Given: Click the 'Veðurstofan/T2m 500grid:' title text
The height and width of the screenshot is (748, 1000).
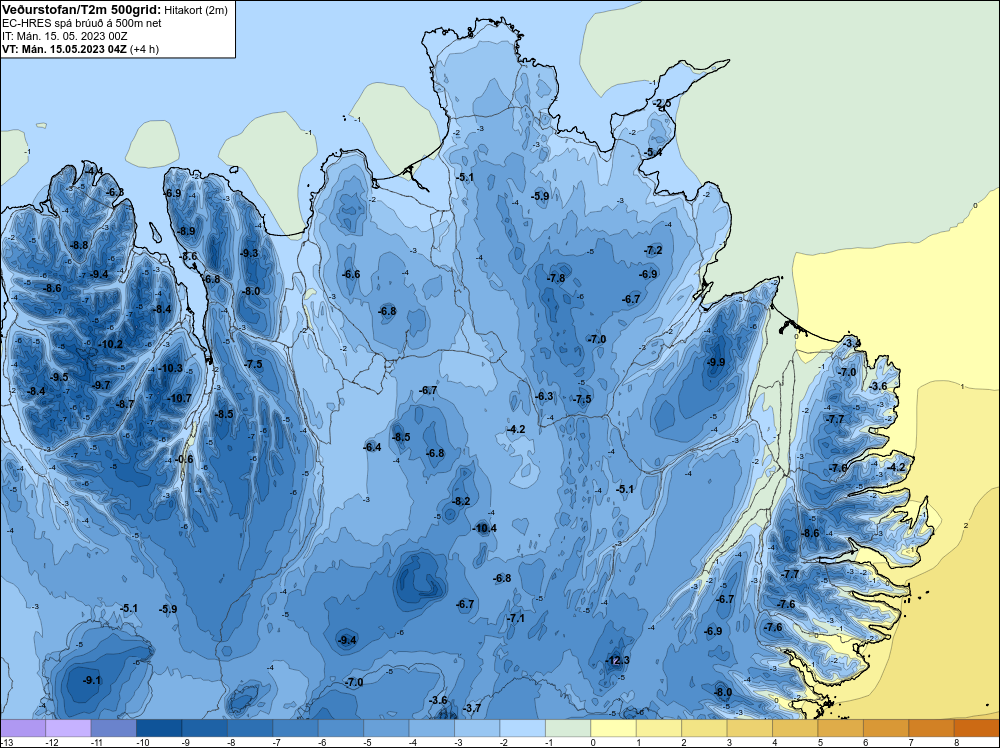Looking at the screenshot, I should (82, 10).
